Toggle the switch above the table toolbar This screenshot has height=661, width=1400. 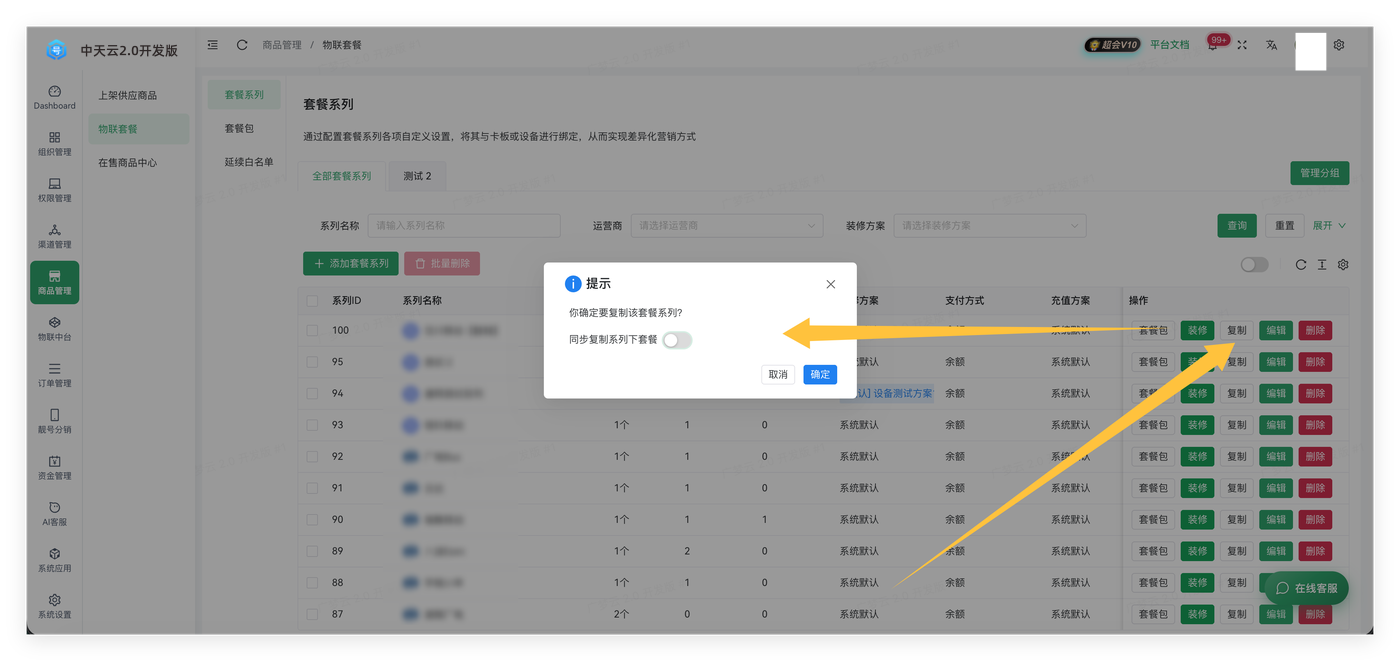click(x=1254, y=265)
